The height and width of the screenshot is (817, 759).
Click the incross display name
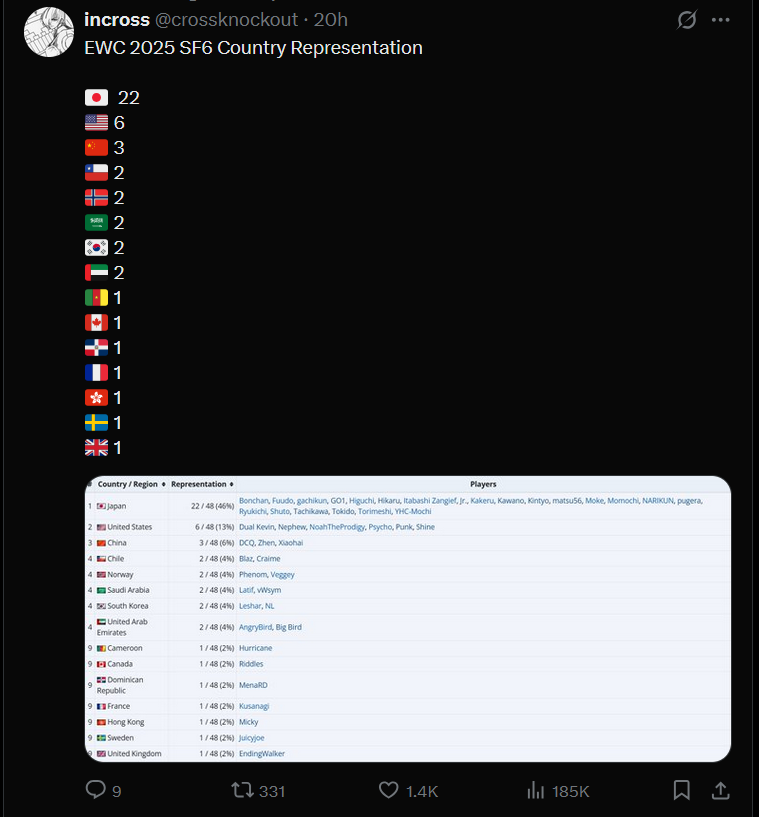tap(116, 20)
